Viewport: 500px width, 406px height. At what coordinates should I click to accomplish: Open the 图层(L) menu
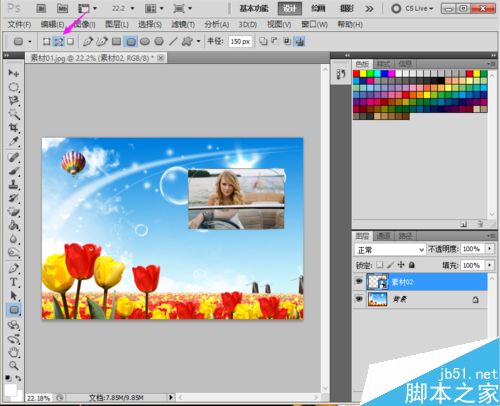click(x=117, y=24)
